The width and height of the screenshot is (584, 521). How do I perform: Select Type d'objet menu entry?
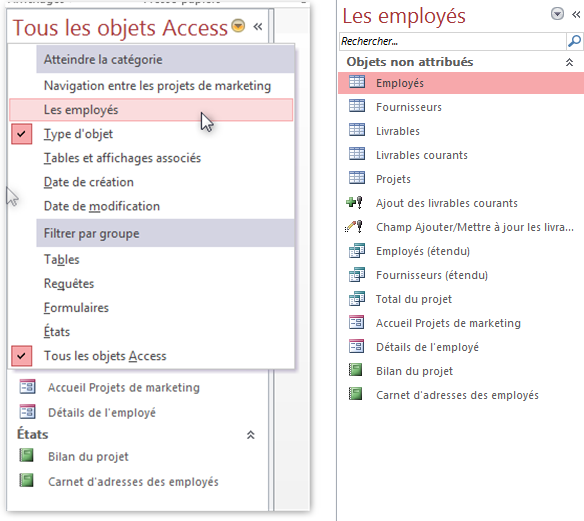[x=78, y=134]
